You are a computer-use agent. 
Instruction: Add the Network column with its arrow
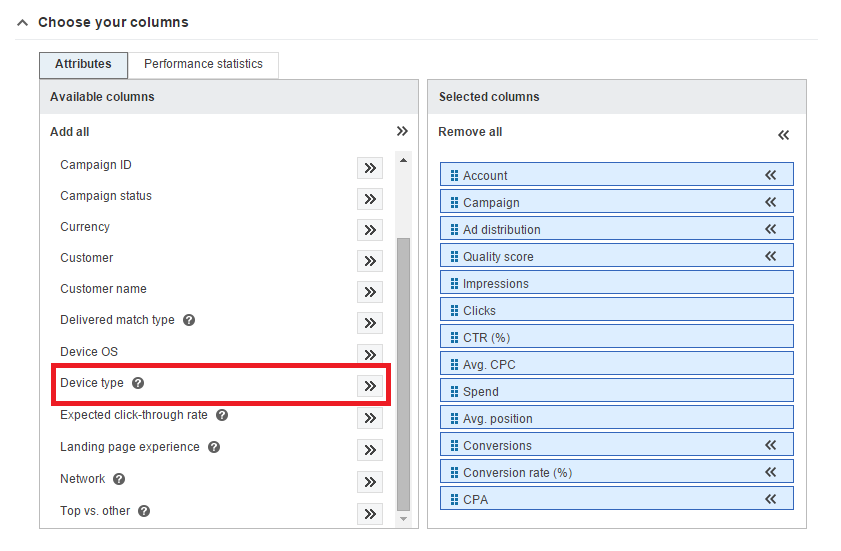[370, 482]
